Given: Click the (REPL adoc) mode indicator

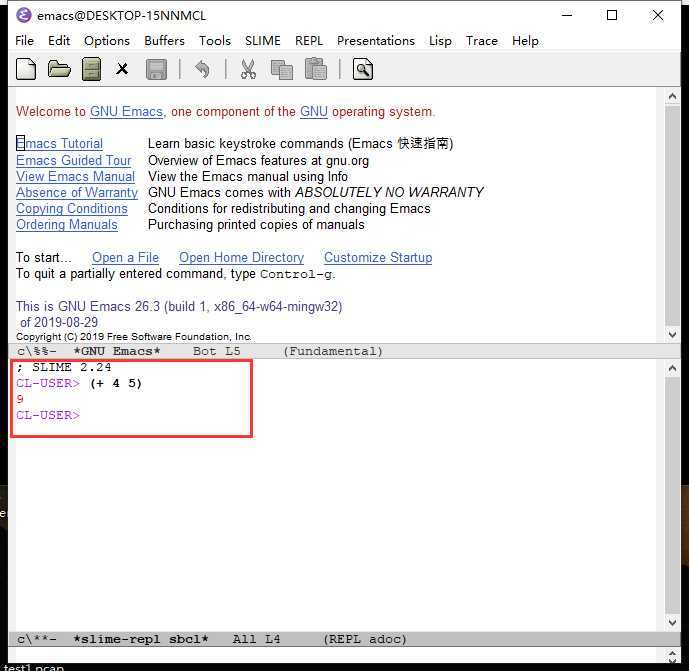Looking at the screenshot, I should tap(365, 639).
